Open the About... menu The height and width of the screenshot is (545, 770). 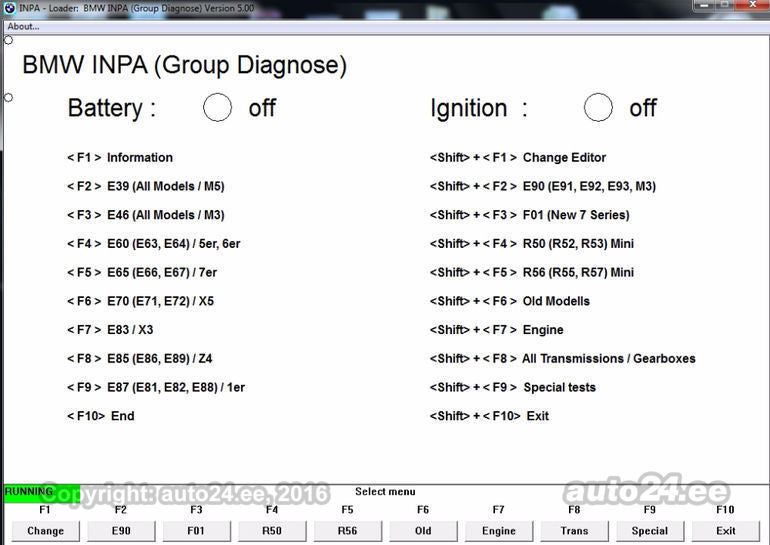pyautogui.click(x=23, y=27)
